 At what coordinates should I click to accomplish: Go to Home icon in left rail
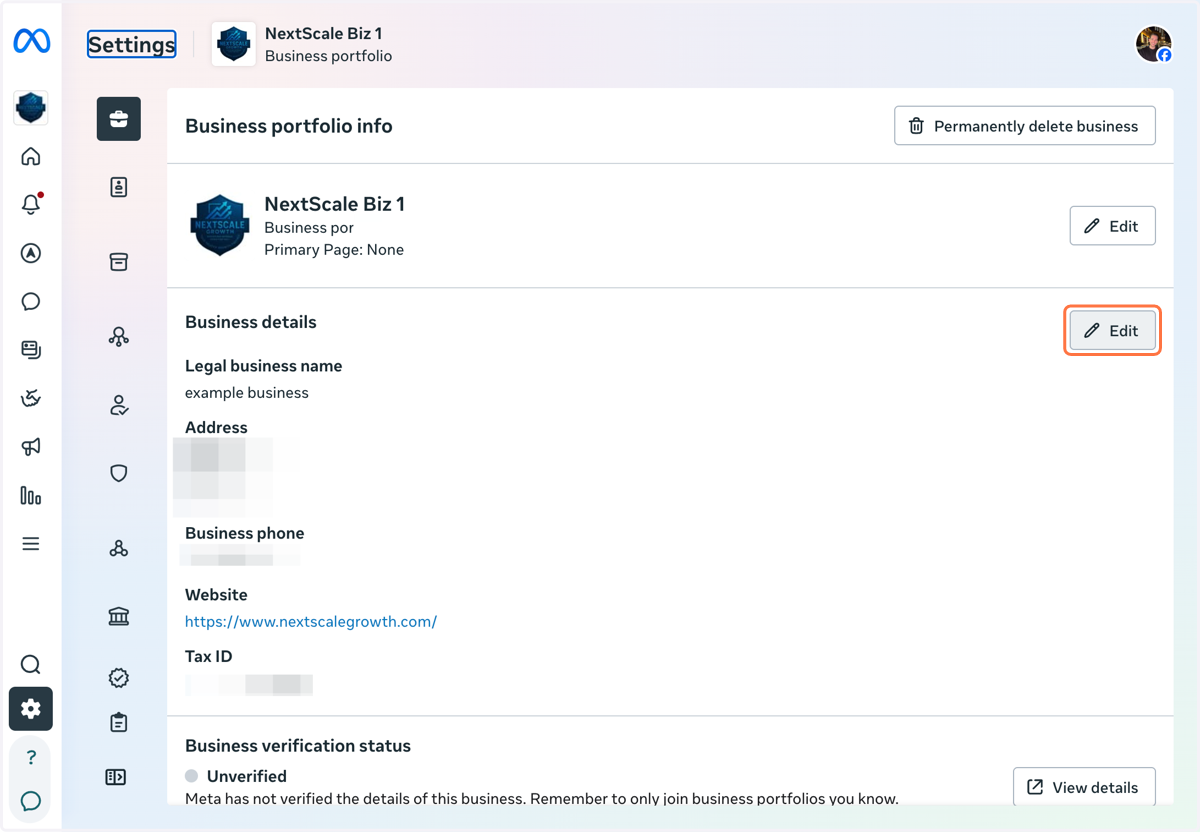tap(31, 156)
